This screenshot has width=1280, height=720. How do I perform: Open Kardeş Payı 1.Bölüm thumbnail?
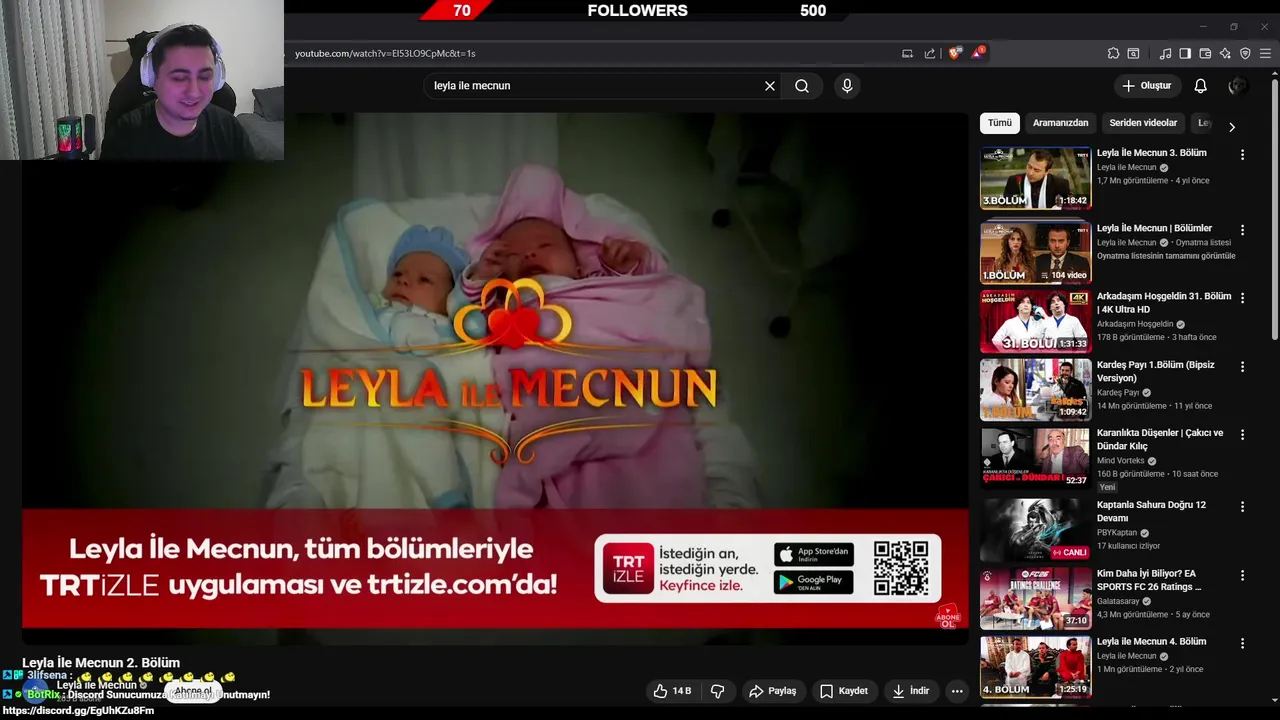pyautogui.click(x=1035, y=389)
